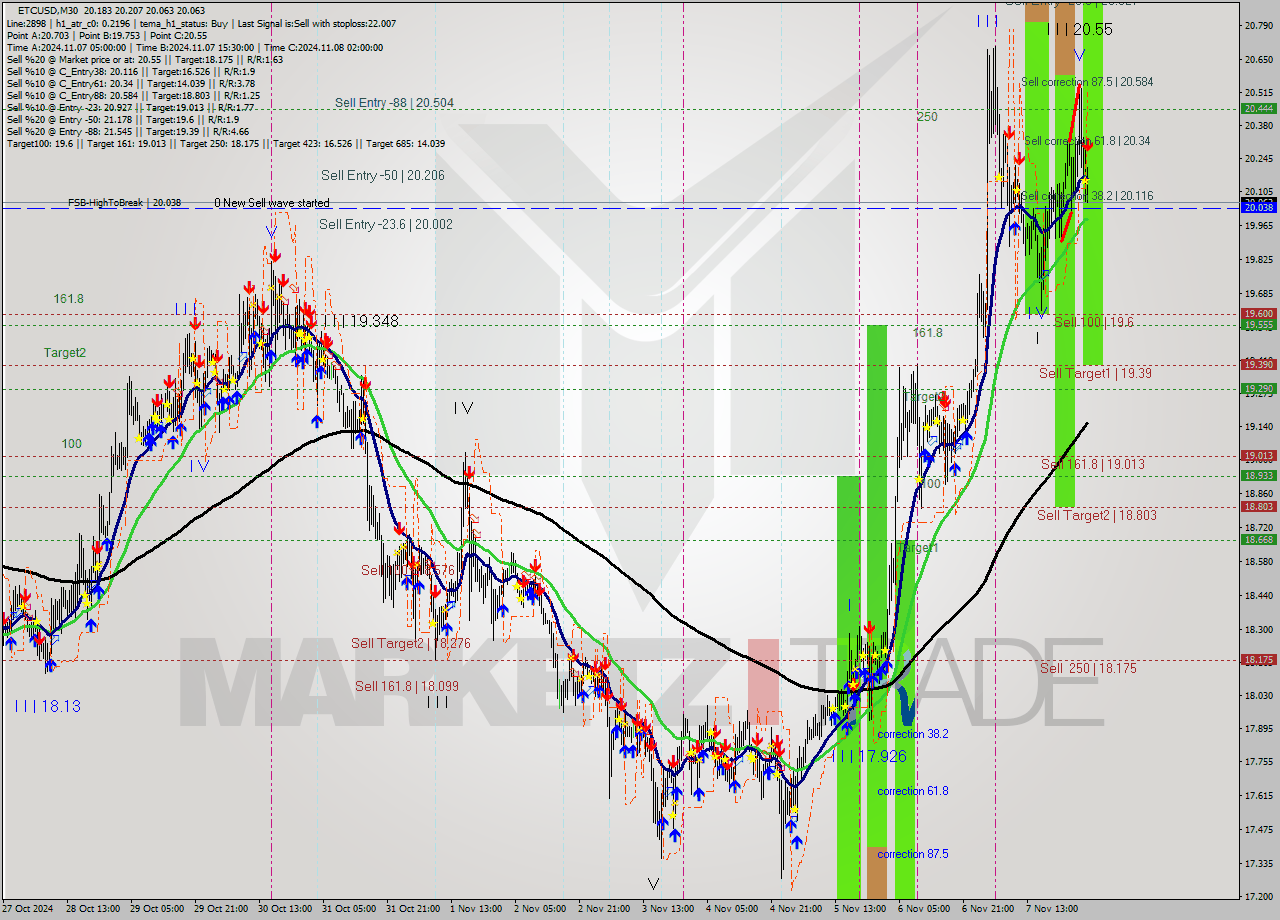Click the red 18.803 price tag
Screen dimensions: 1280x920
coord(1258,507)
